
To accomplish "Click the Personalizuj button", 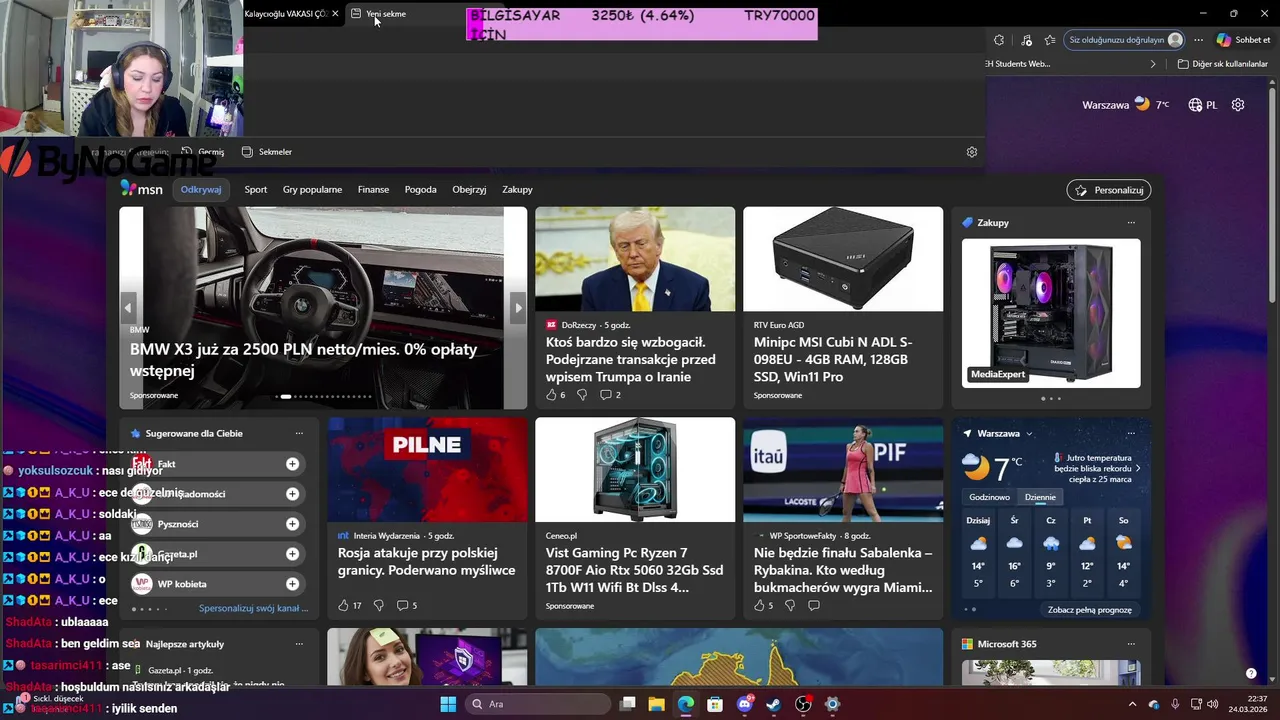I will click(x=1109, y=190).
